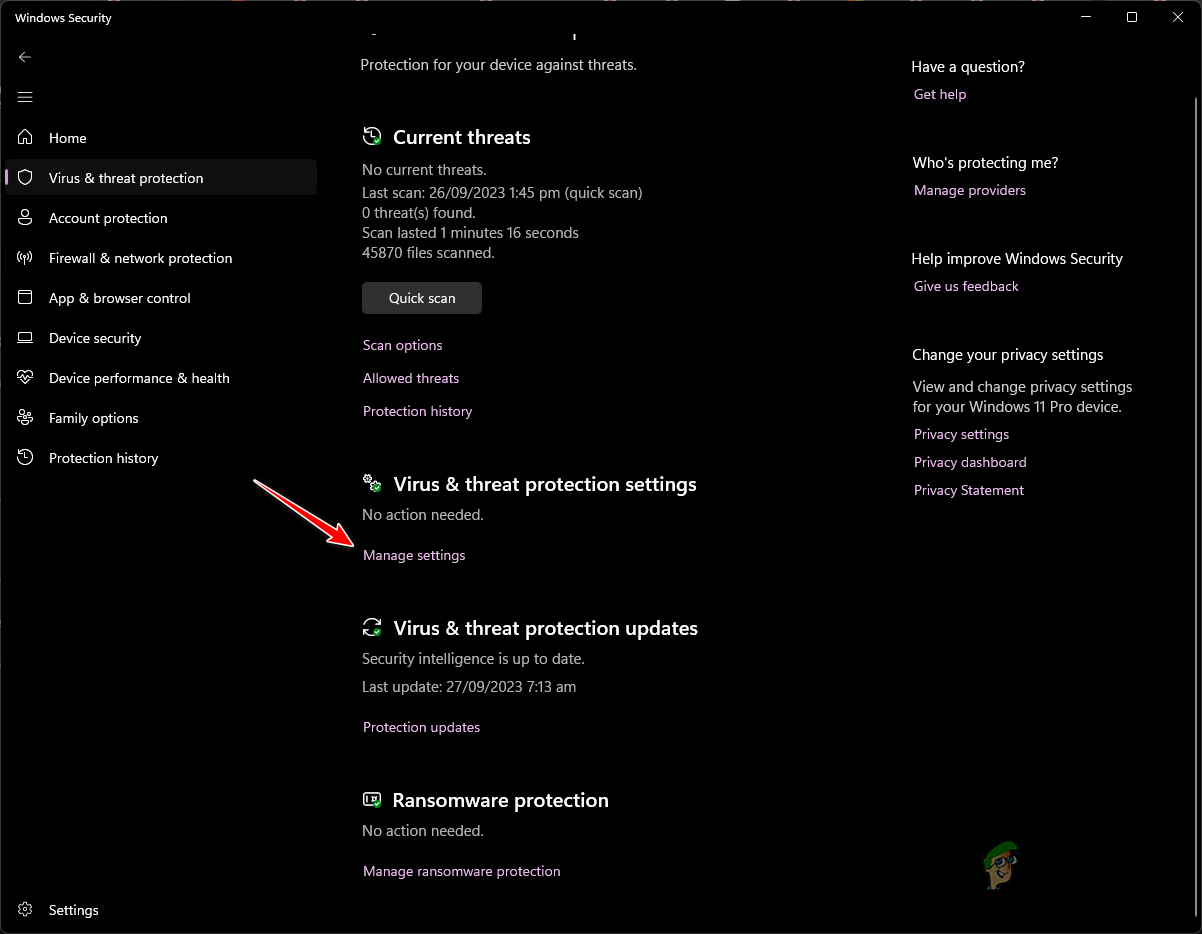Select the Protection history clock icon
The image size is (1202, 934).
point(25,458)
